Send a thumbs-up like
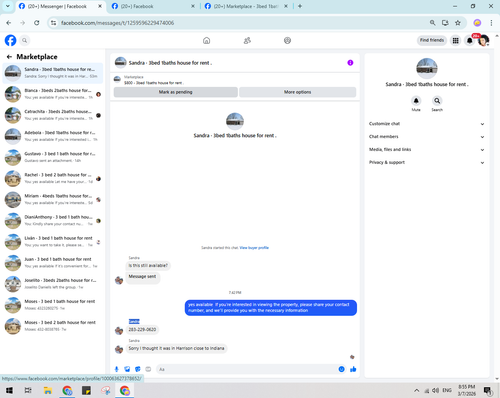 (x=353, y=369)
